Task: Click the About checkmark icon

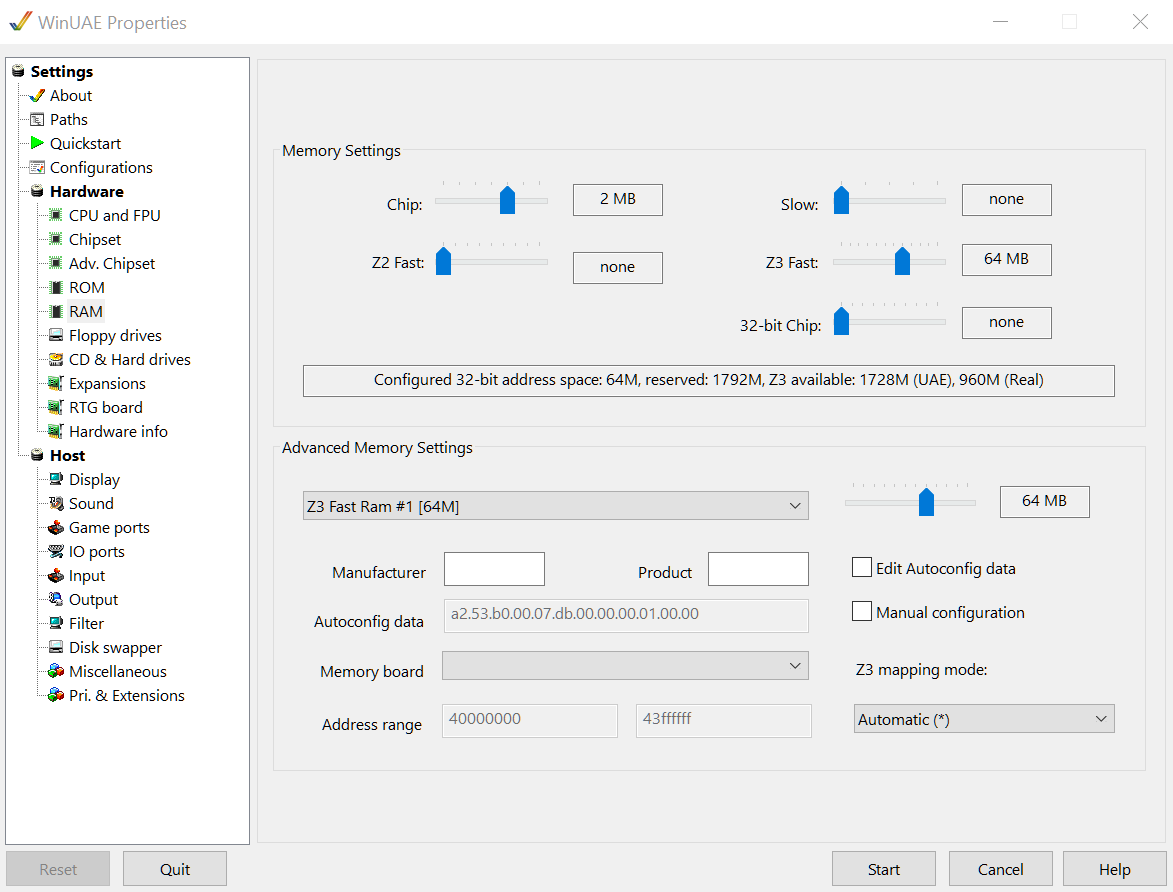Action: (37, 96)
